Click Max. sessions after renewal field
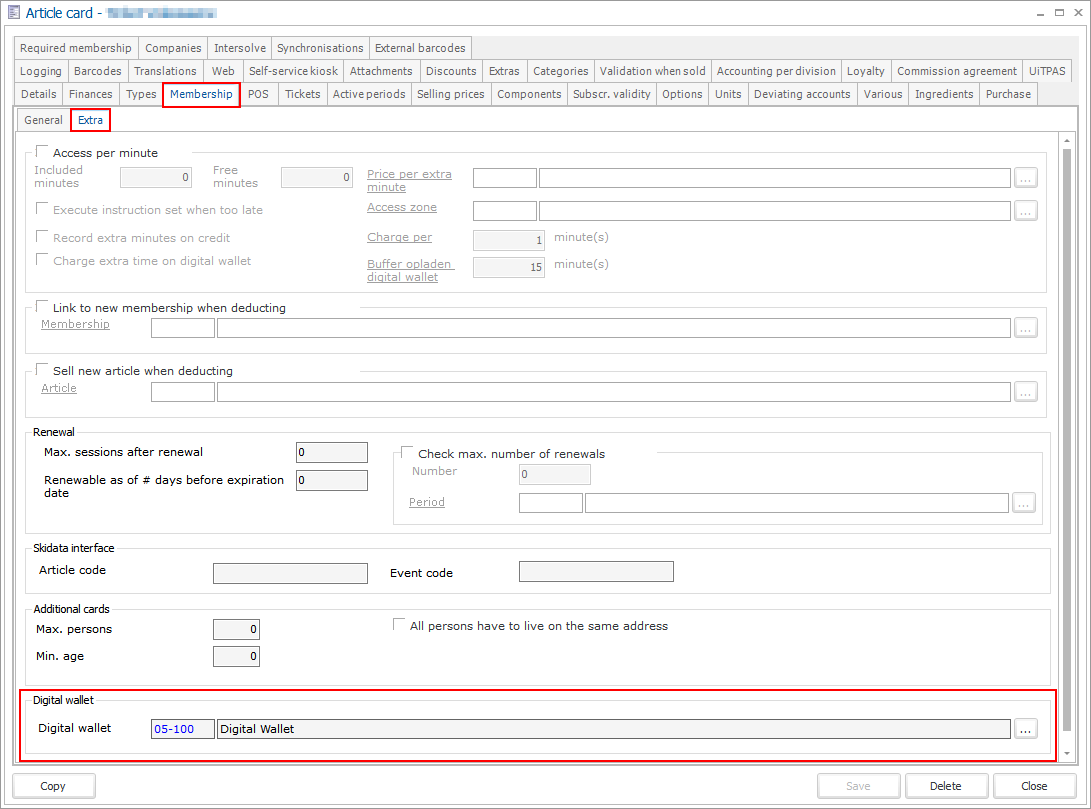Viewport: 1091px width, 809px height. tap(332, 453)
